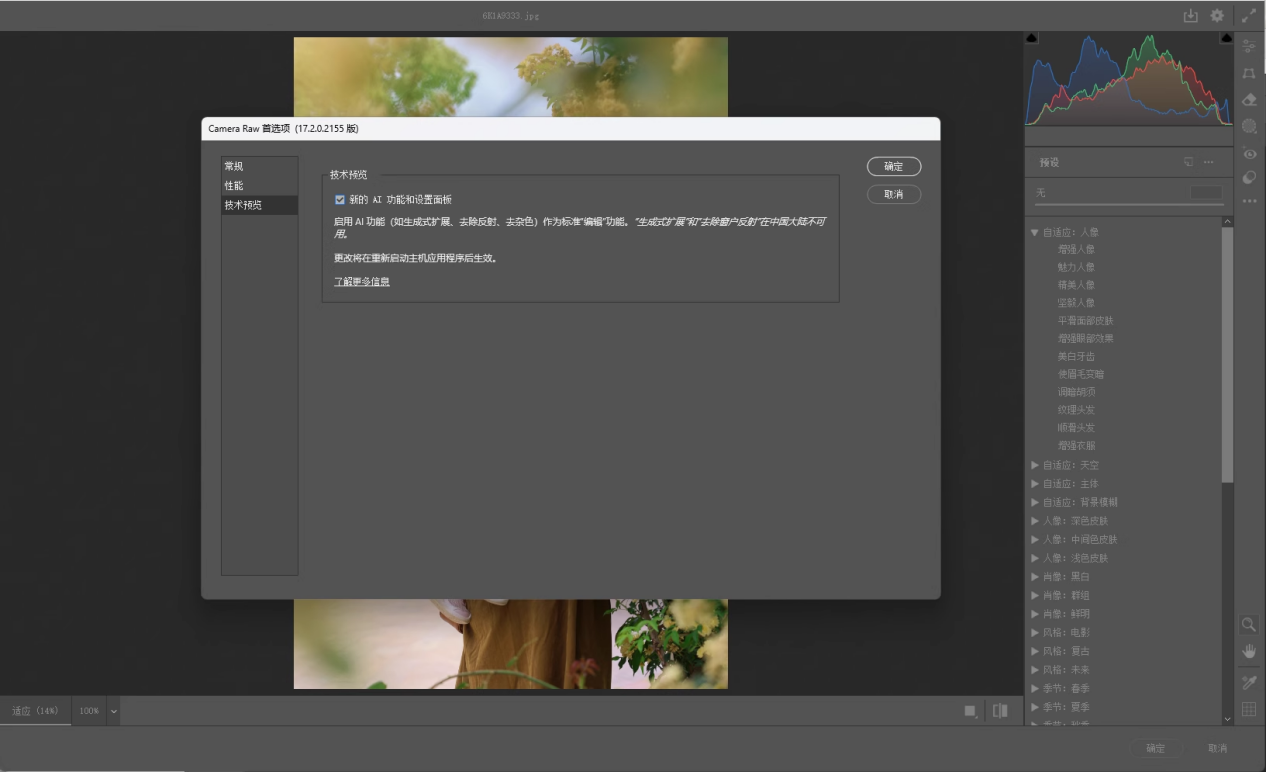This screenshot has width=1266, height=772.
Task: Collapse the 自适应: 人像 preset group
Action: click(1037, 230)
